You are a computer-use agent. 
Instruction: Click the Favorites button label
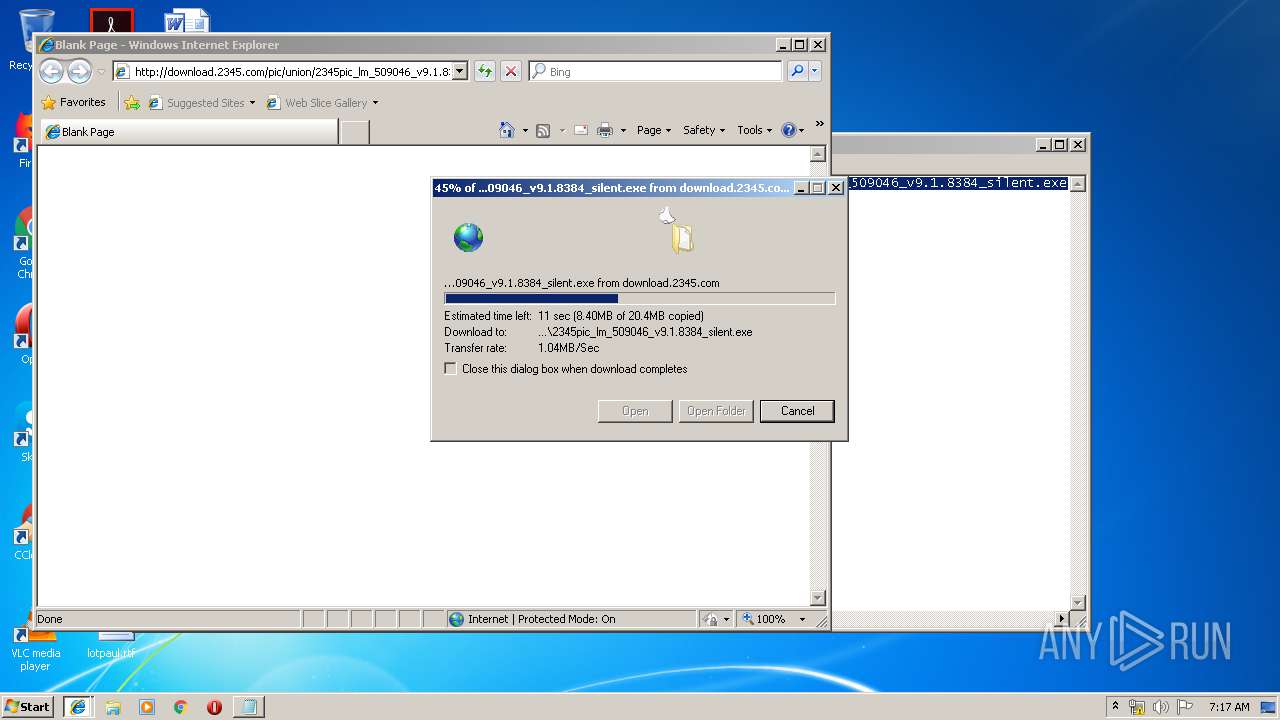[x=82, y=102]
